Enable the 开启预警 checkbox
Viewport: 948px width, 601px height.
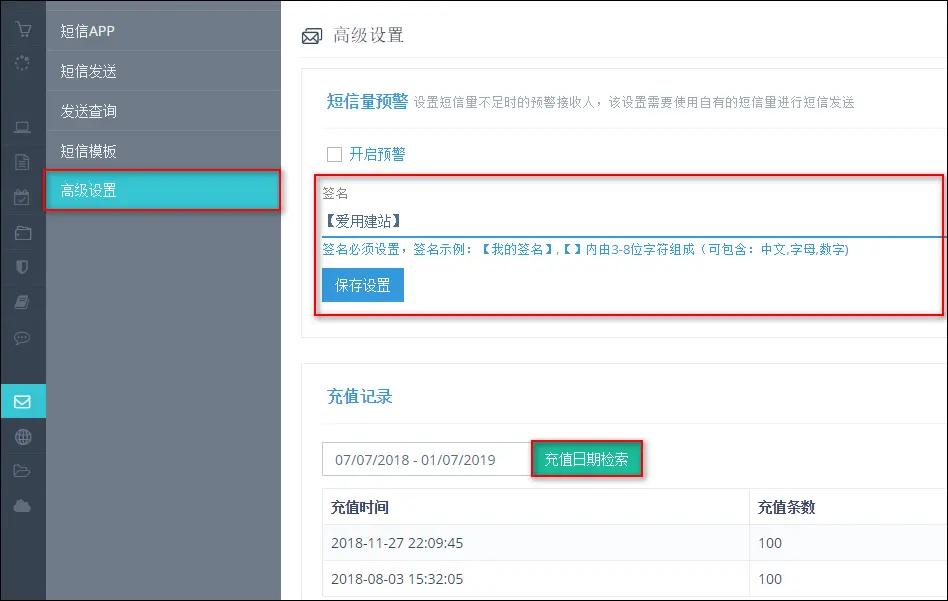tap(335, 155)
